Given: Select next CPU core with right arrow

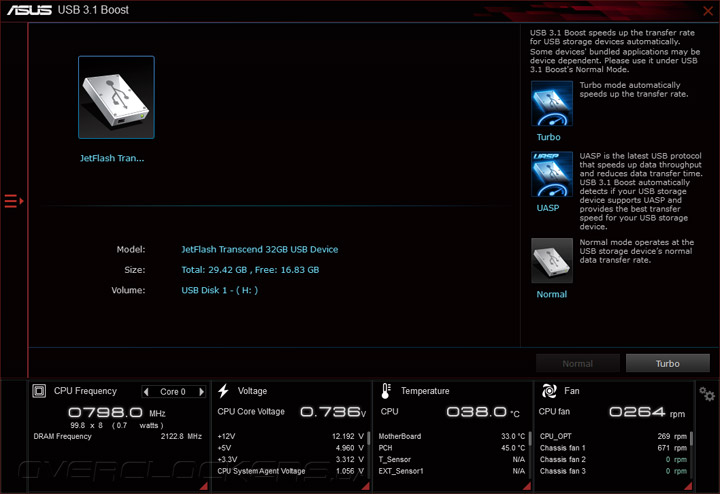Looking at the screenshot, I should (x=201, y=392).
